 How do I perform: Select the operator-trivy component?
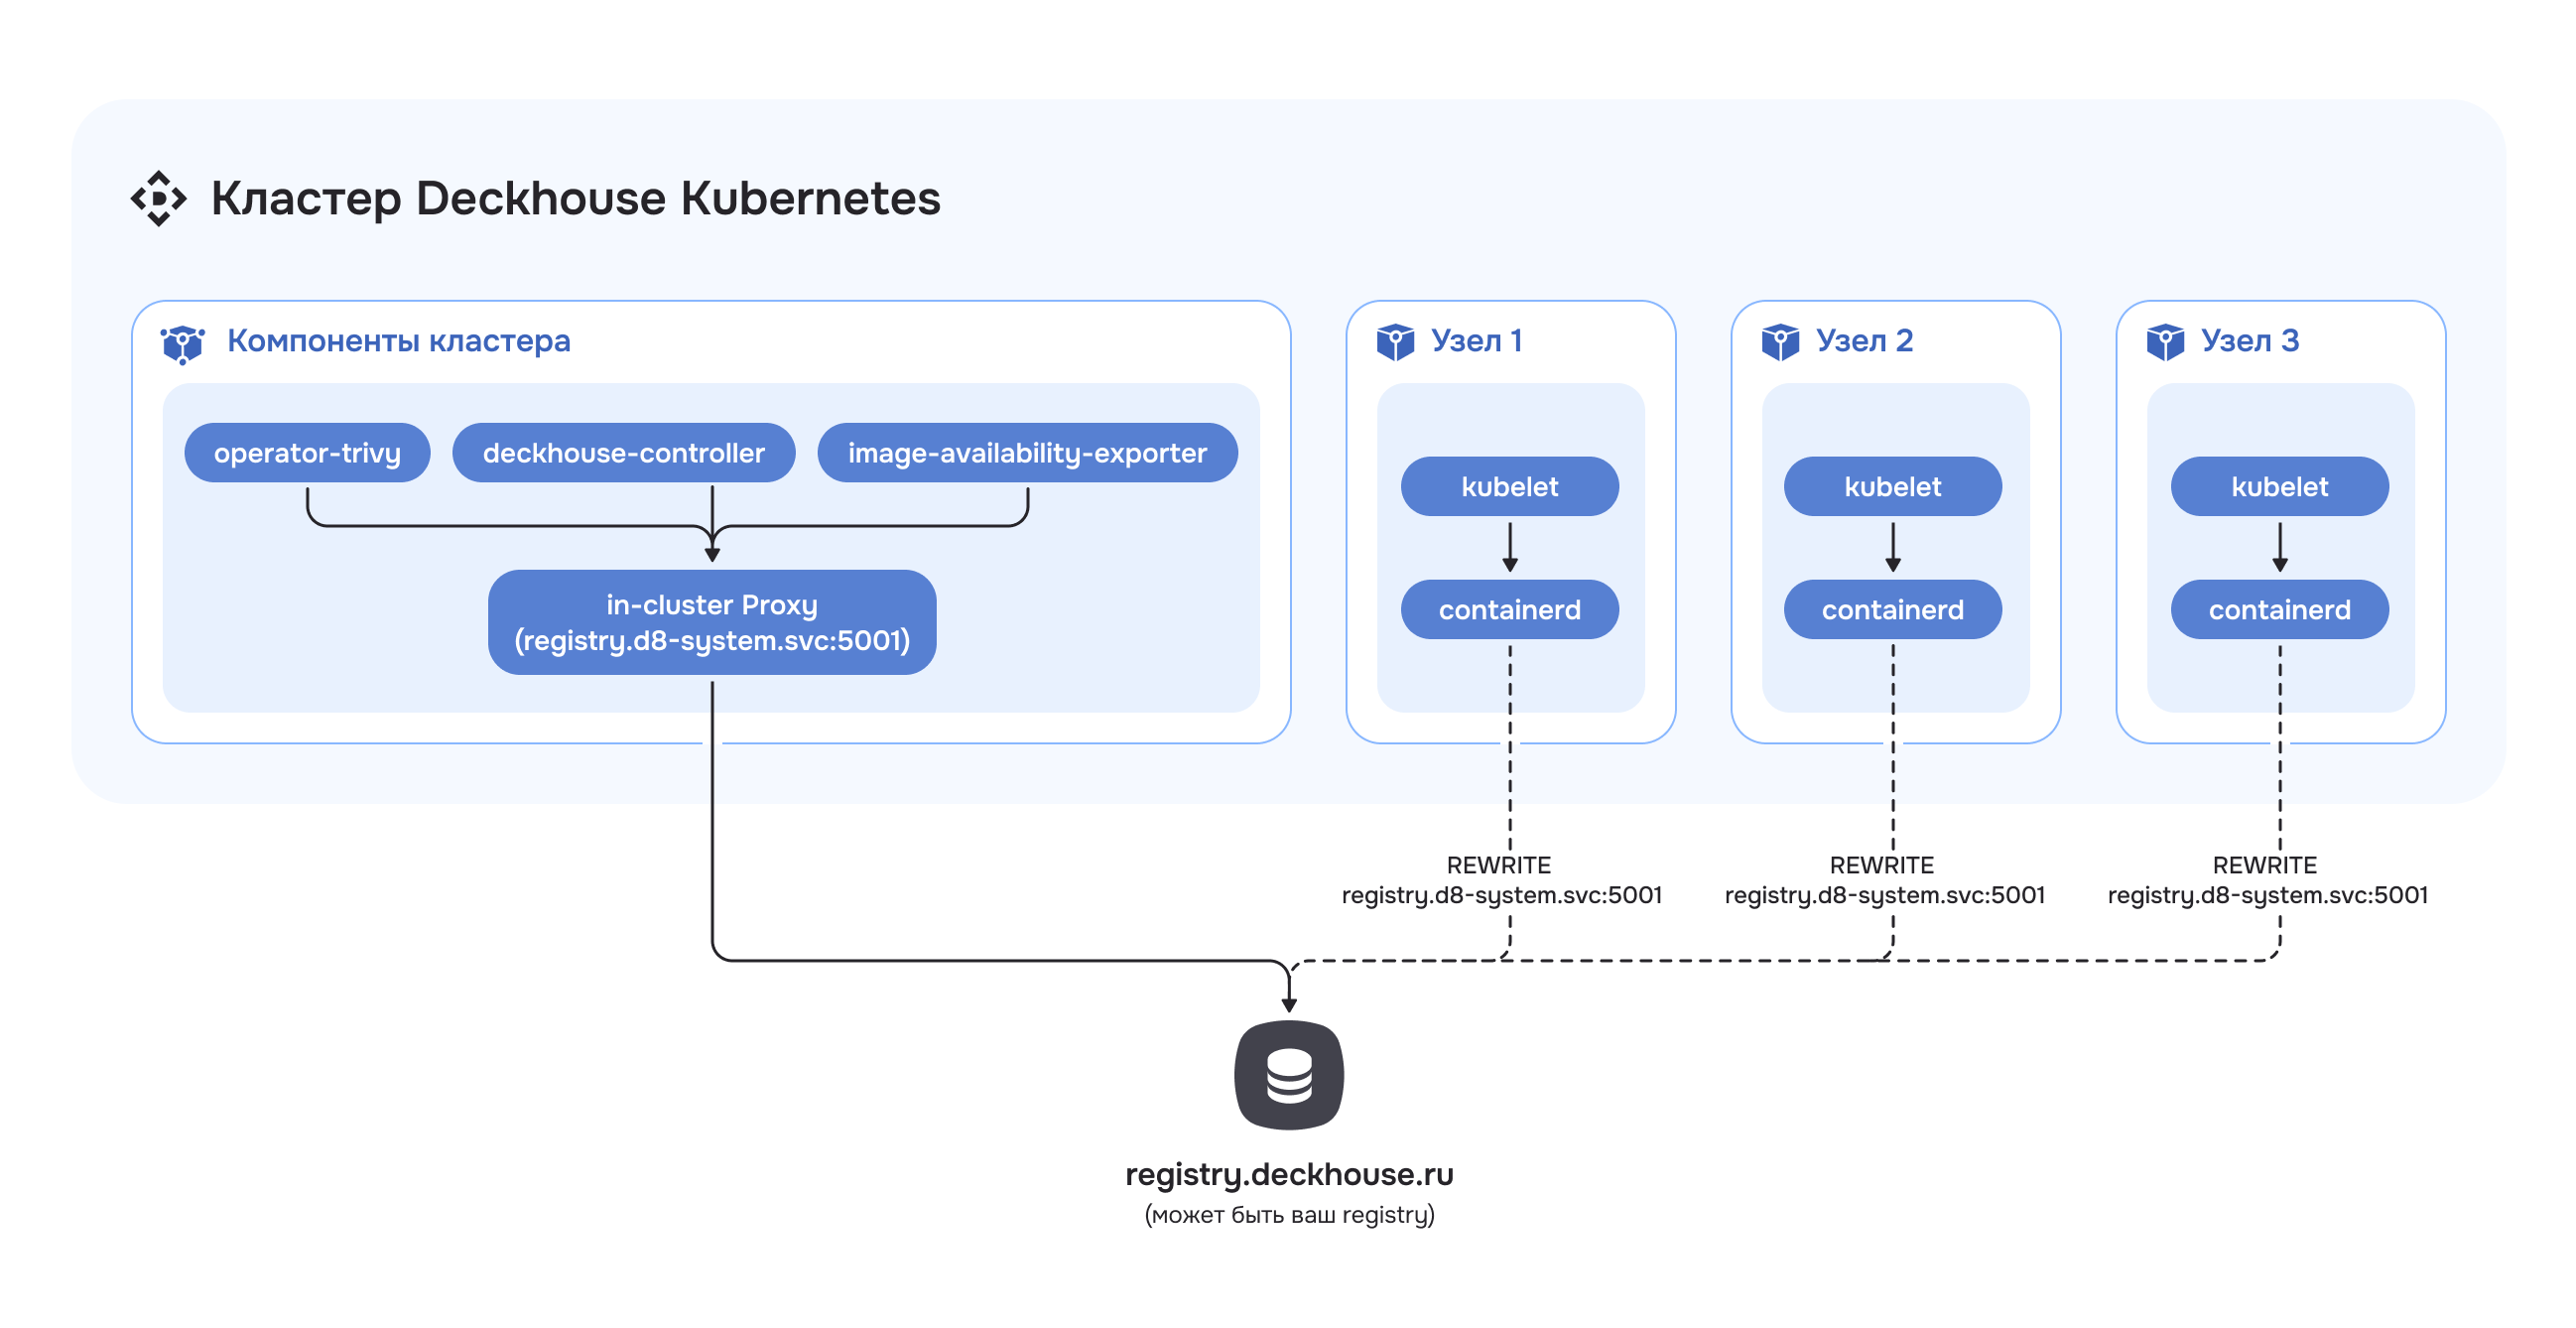(x=307, y=453)
